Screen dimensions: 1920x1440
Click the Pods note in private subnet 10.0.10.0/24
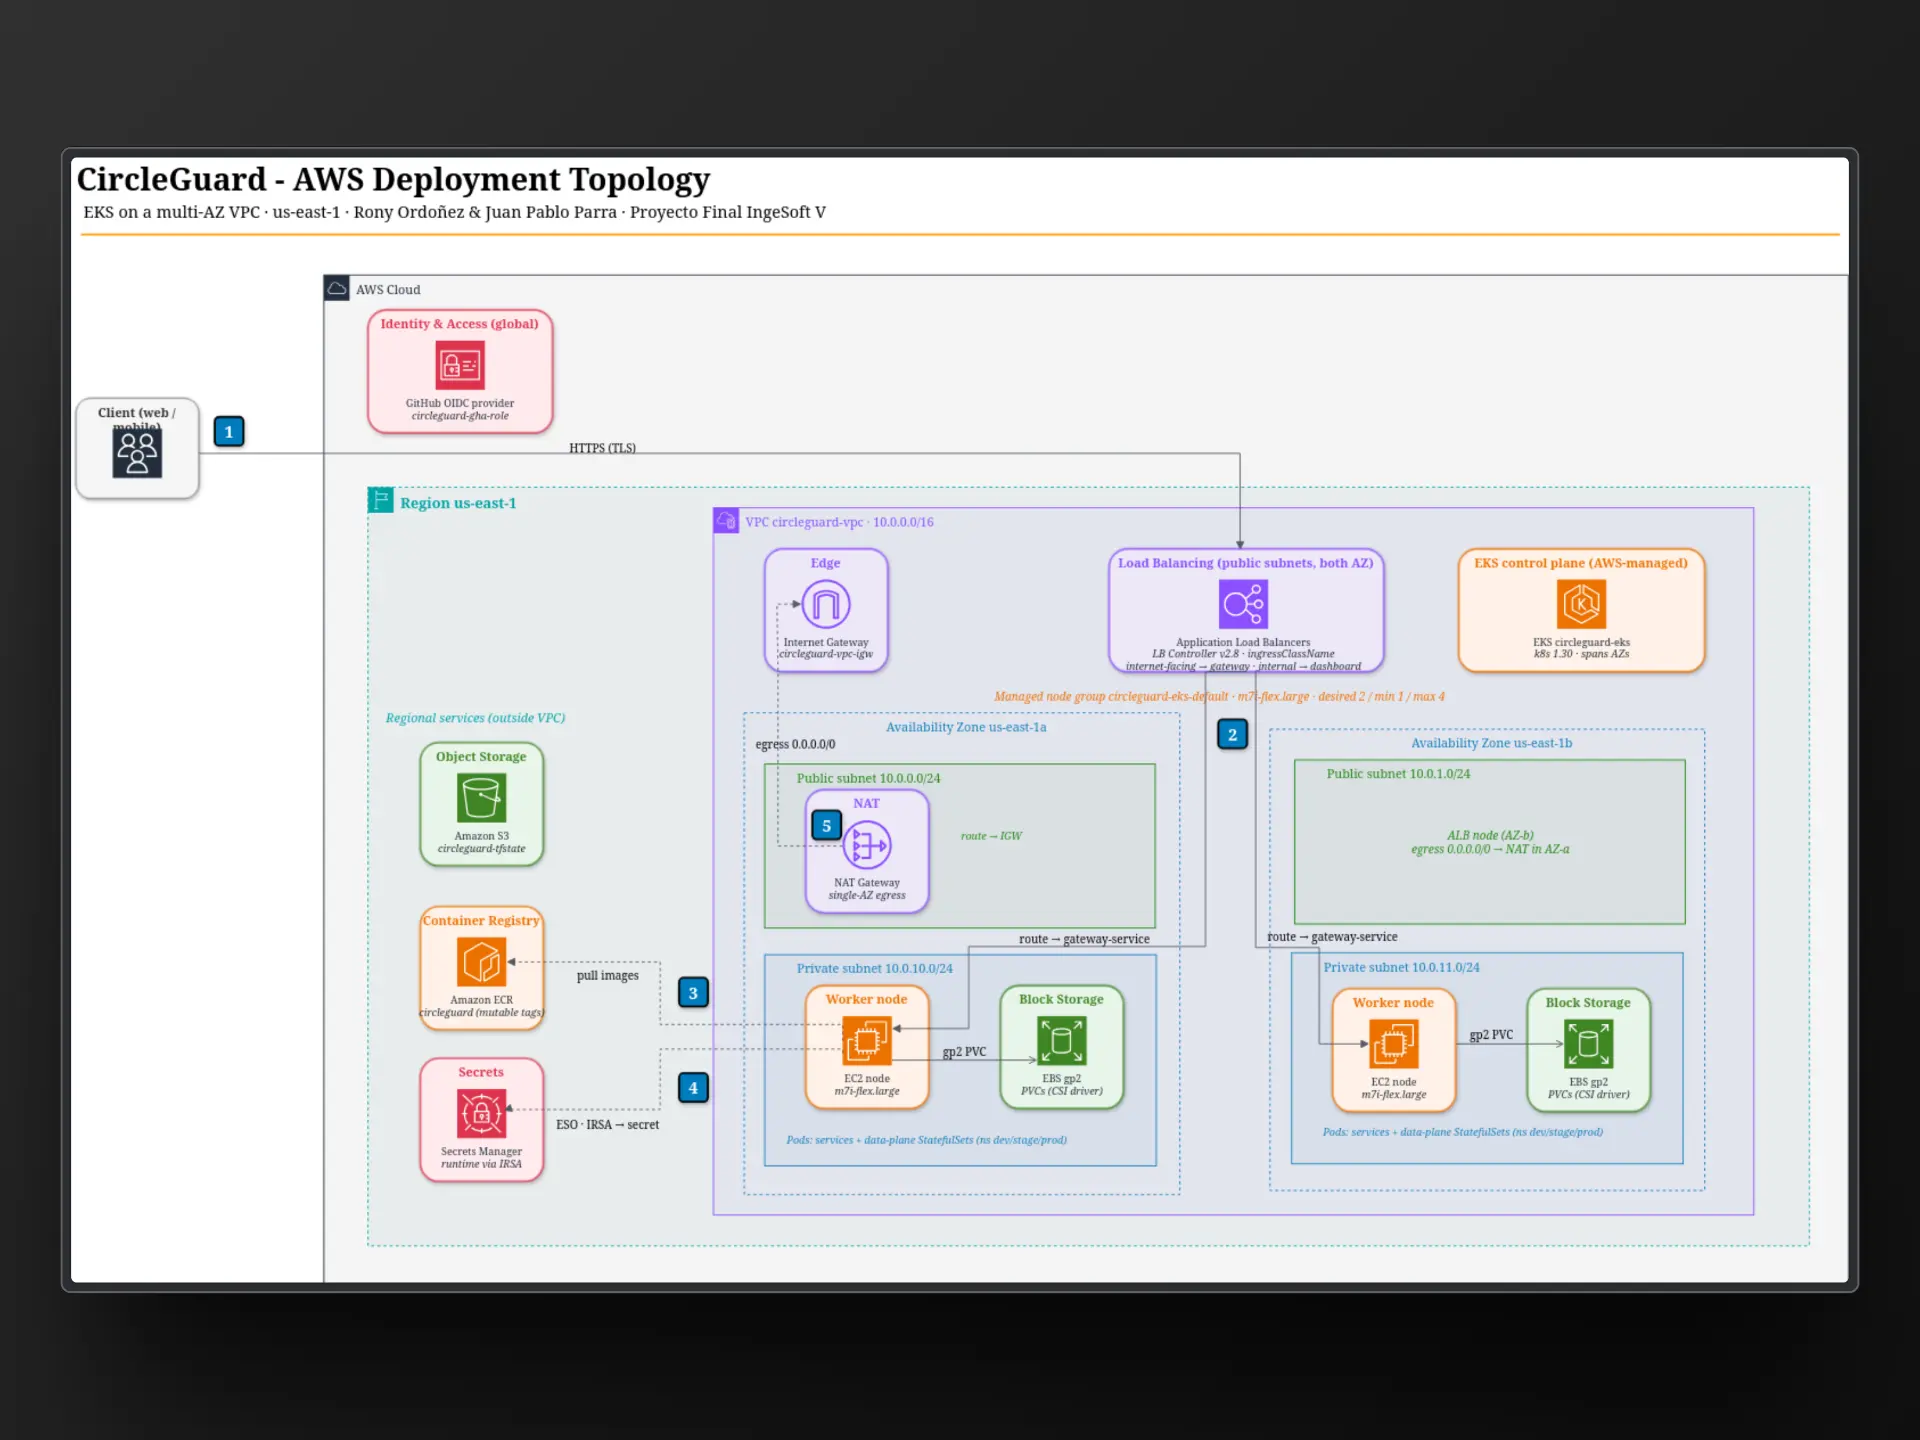tap(926, 1140)
